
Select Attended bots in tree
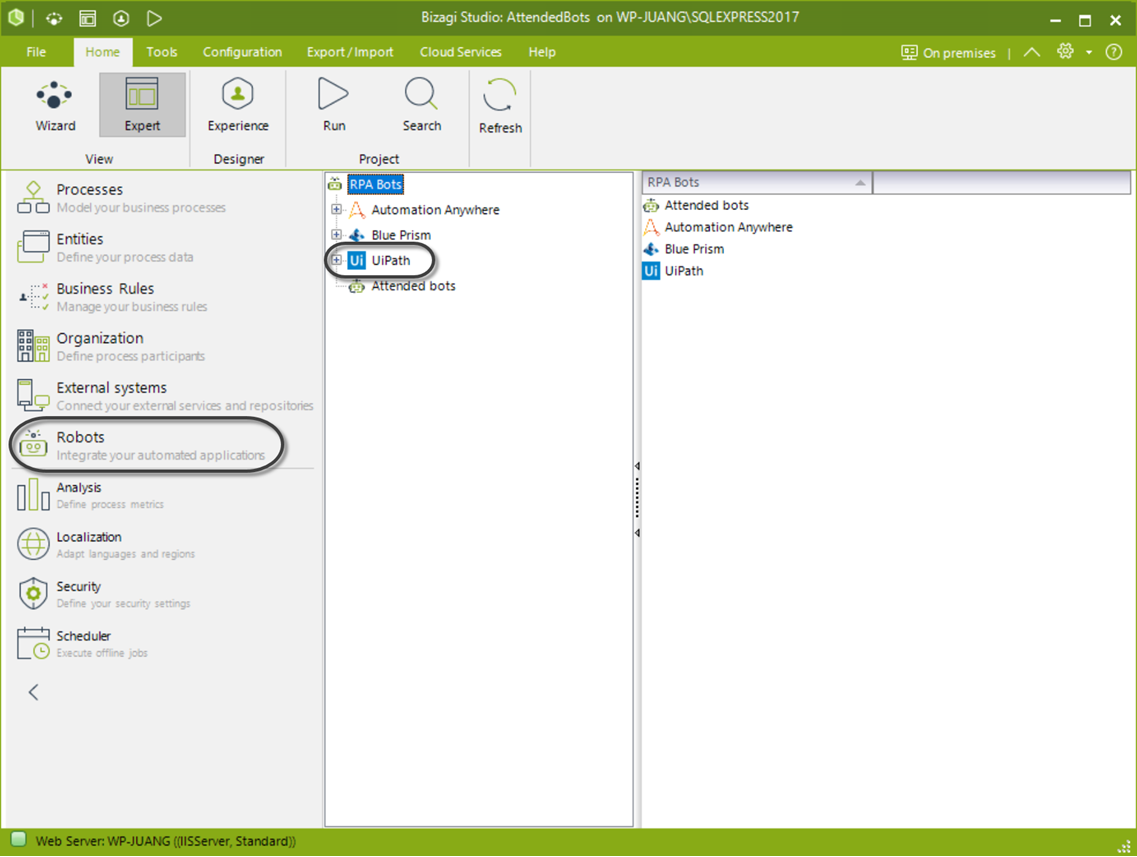point(413,286)
